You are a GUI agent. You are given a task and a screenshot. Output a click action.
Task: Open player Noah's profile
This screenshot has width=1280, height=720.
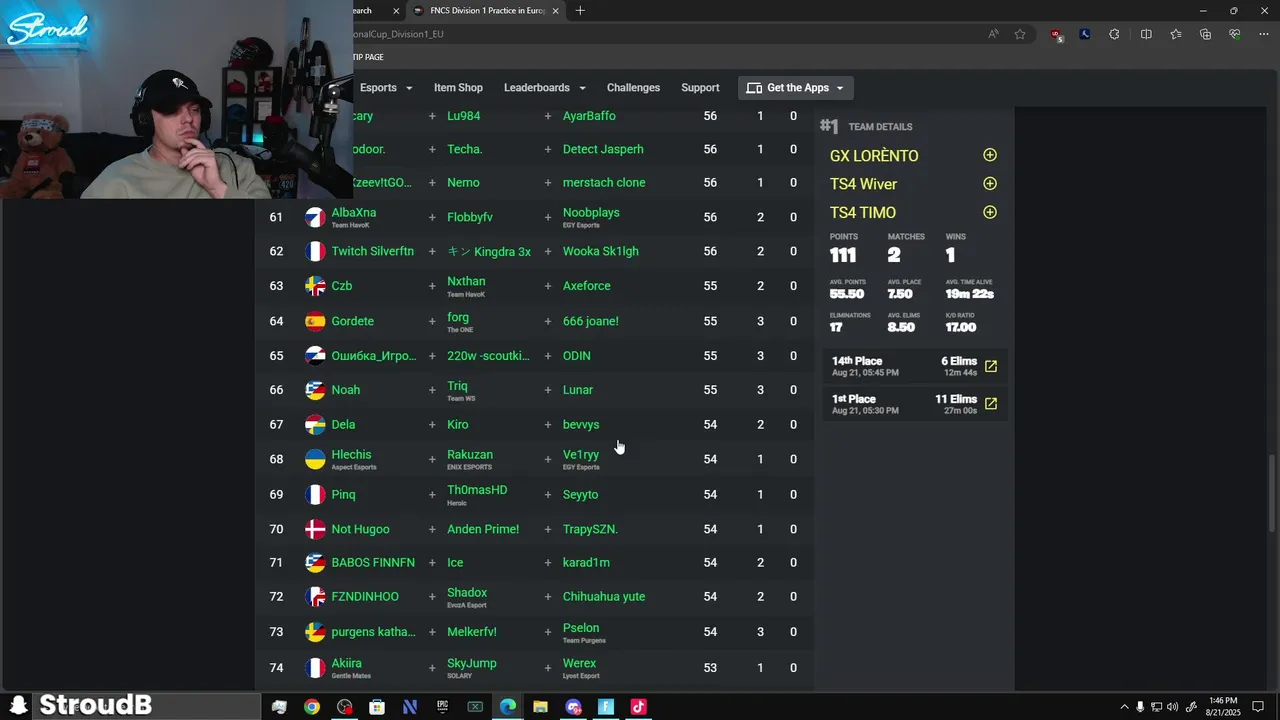[345, 390]
